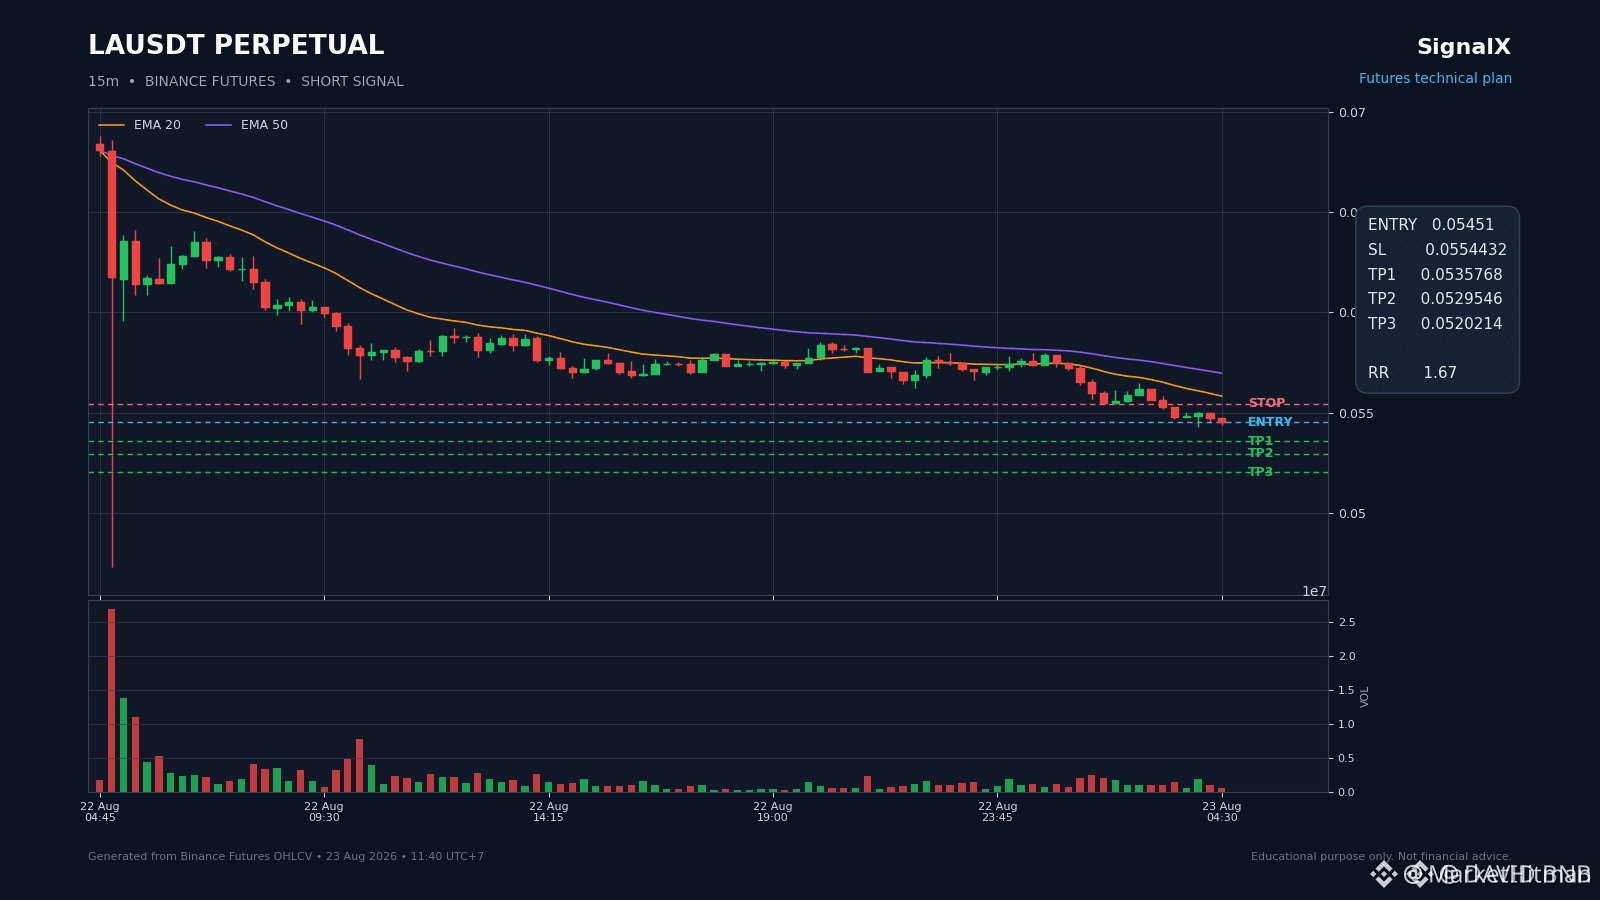
Task: Click the TP3 level label on the chart
Action: point(1260,472)
